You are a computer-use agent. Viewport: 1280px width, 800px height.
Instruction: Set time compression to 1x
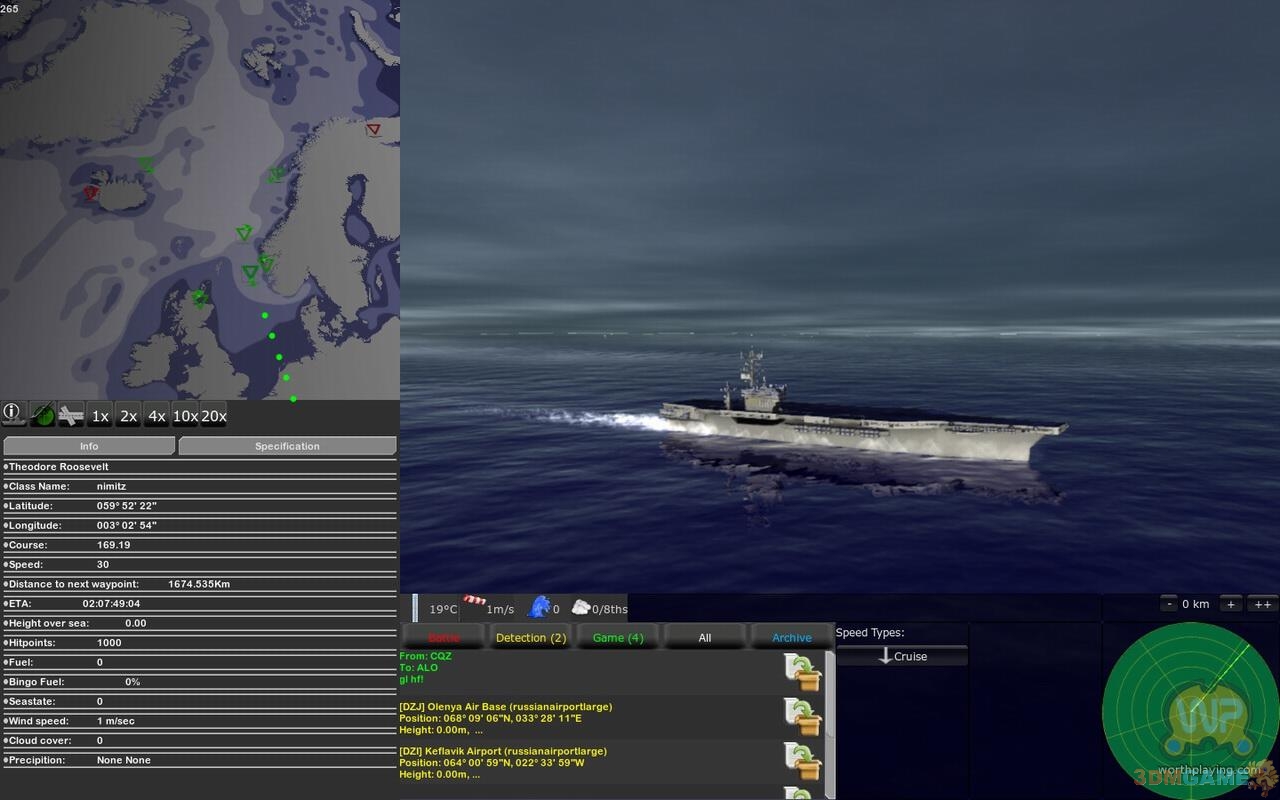100,416
